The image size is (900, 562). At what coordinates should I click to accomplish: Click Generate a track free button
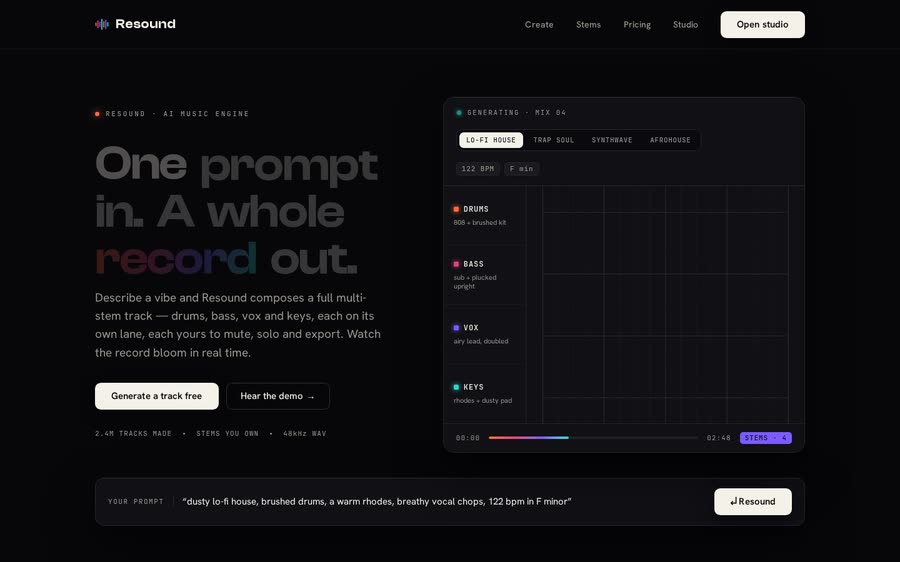point(157,396)
